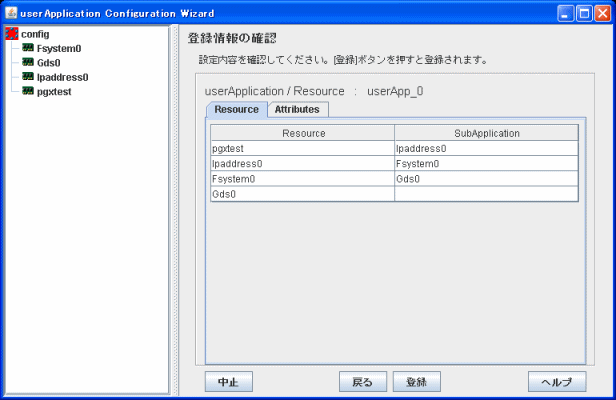This screenshot has height=400, width=616.
Task: Close the Configuration Wizard window
Action: (602, 14)
